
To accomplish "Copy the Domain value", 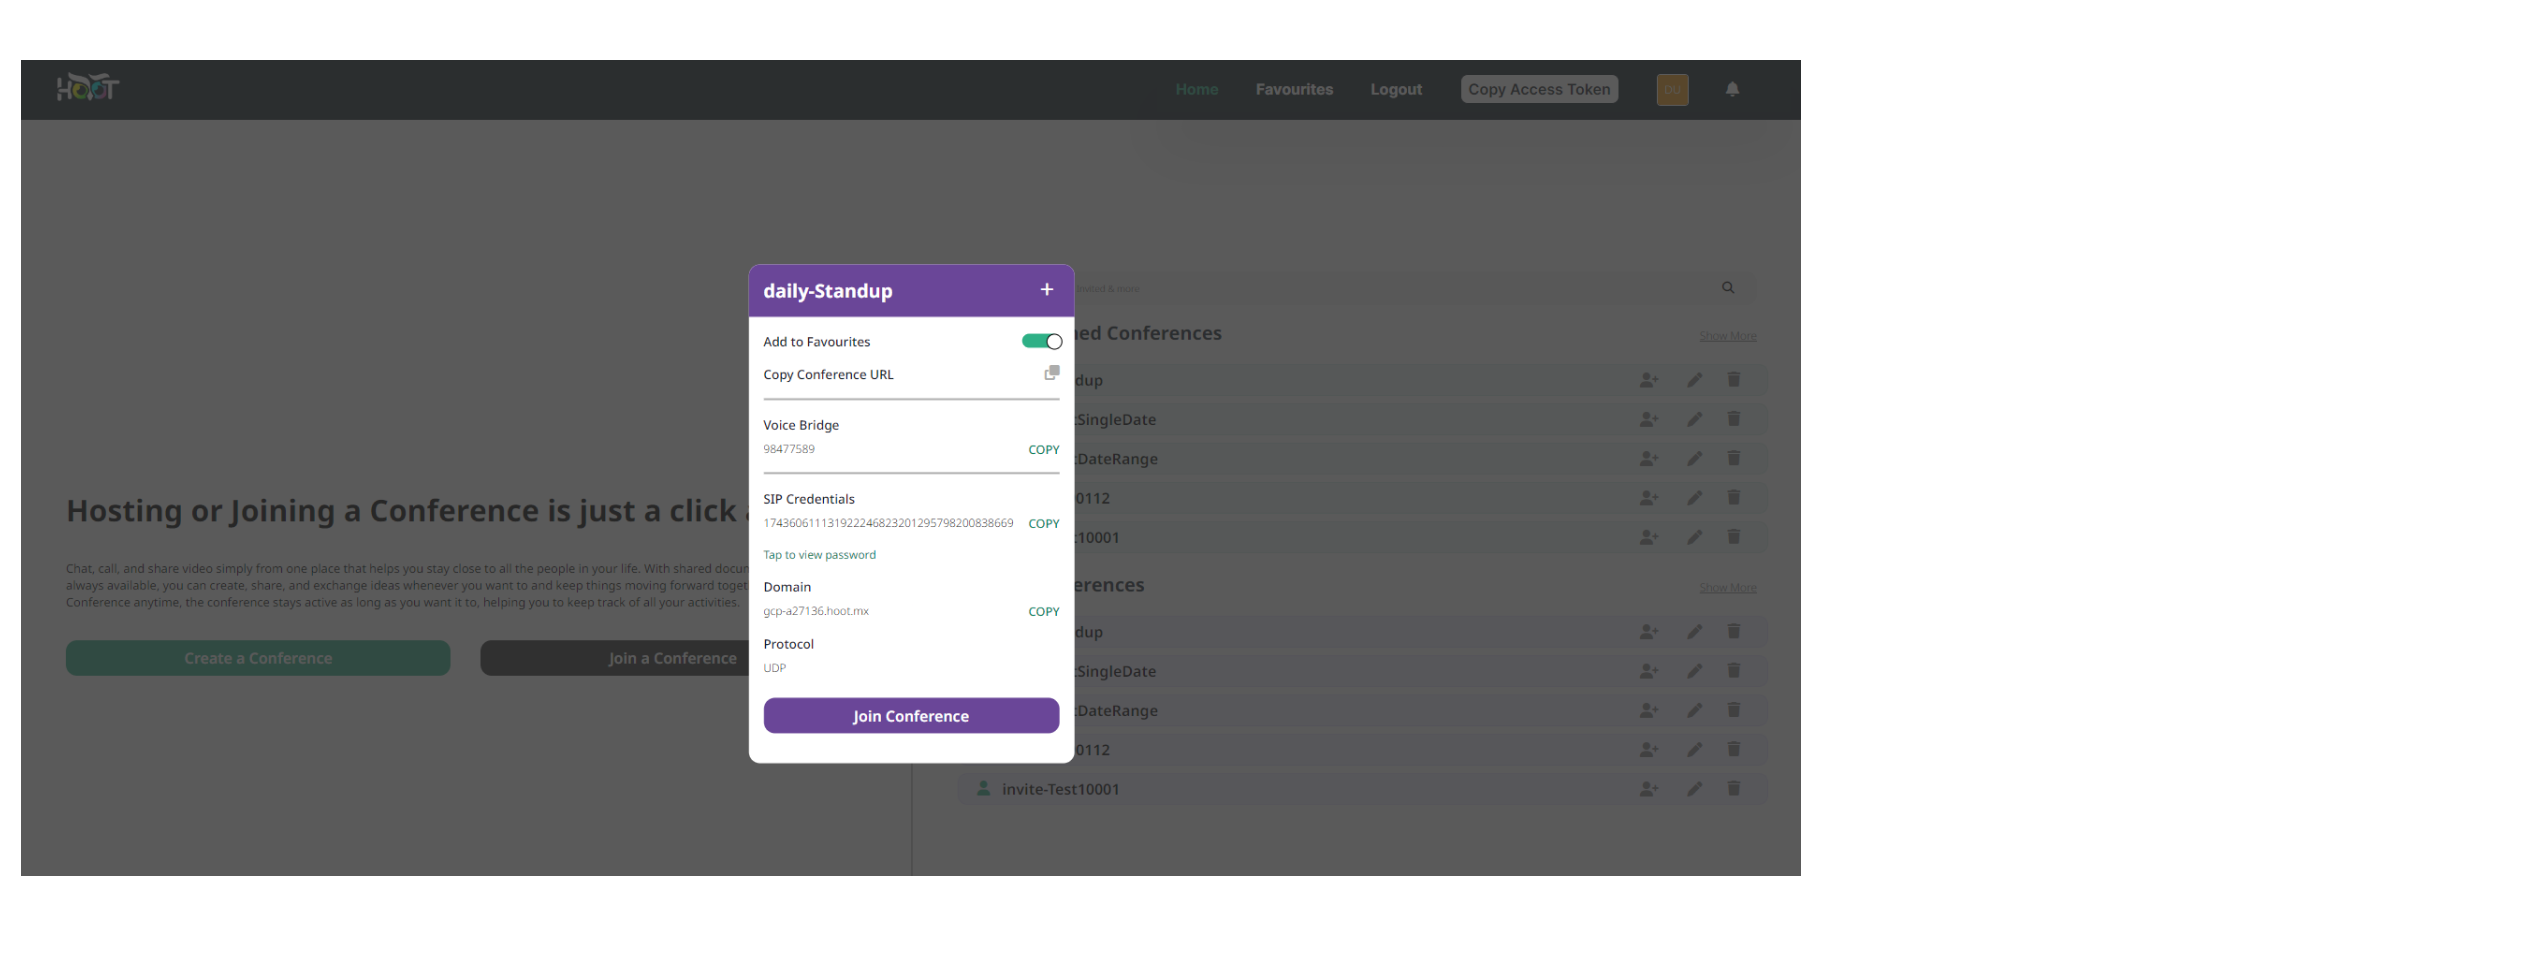I will (x=1043, y=612).
